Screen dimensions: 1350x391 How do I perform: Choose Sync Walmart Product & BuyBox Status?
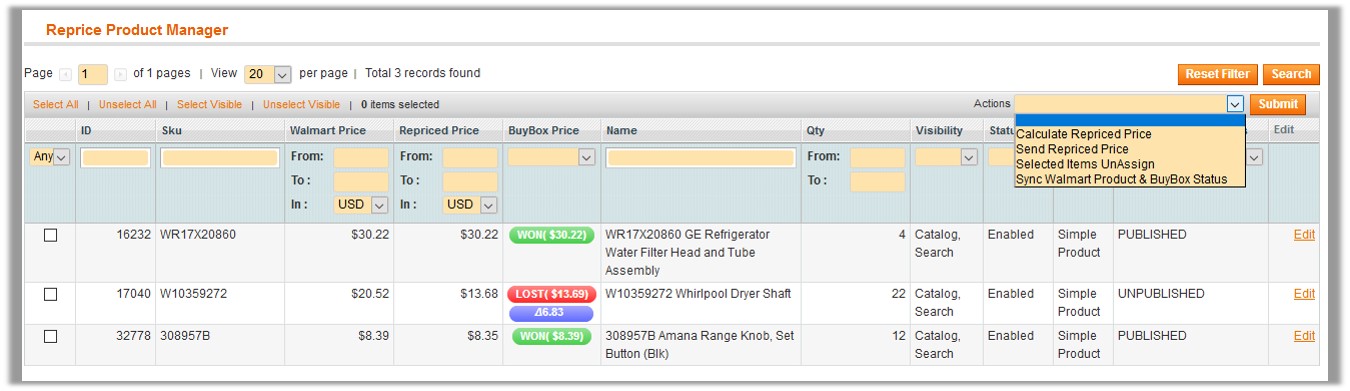1129,179
